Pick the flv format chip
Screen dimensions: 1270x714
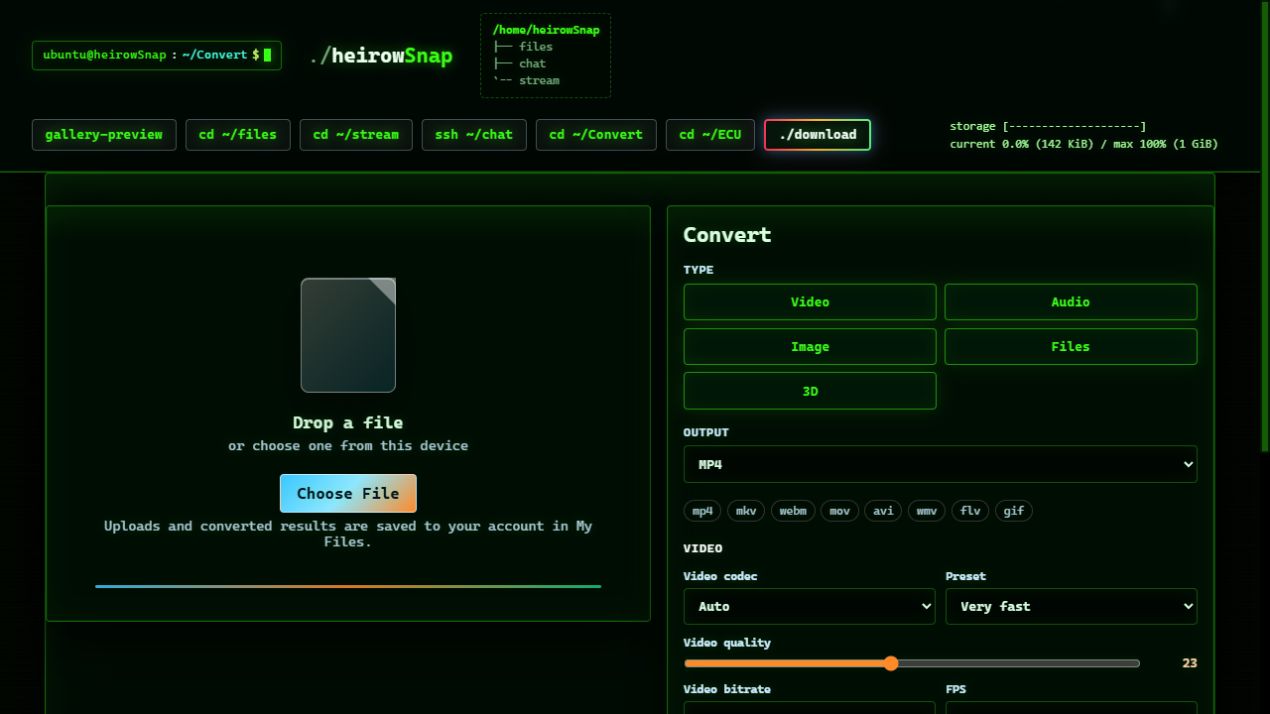[x=970, y=511]
